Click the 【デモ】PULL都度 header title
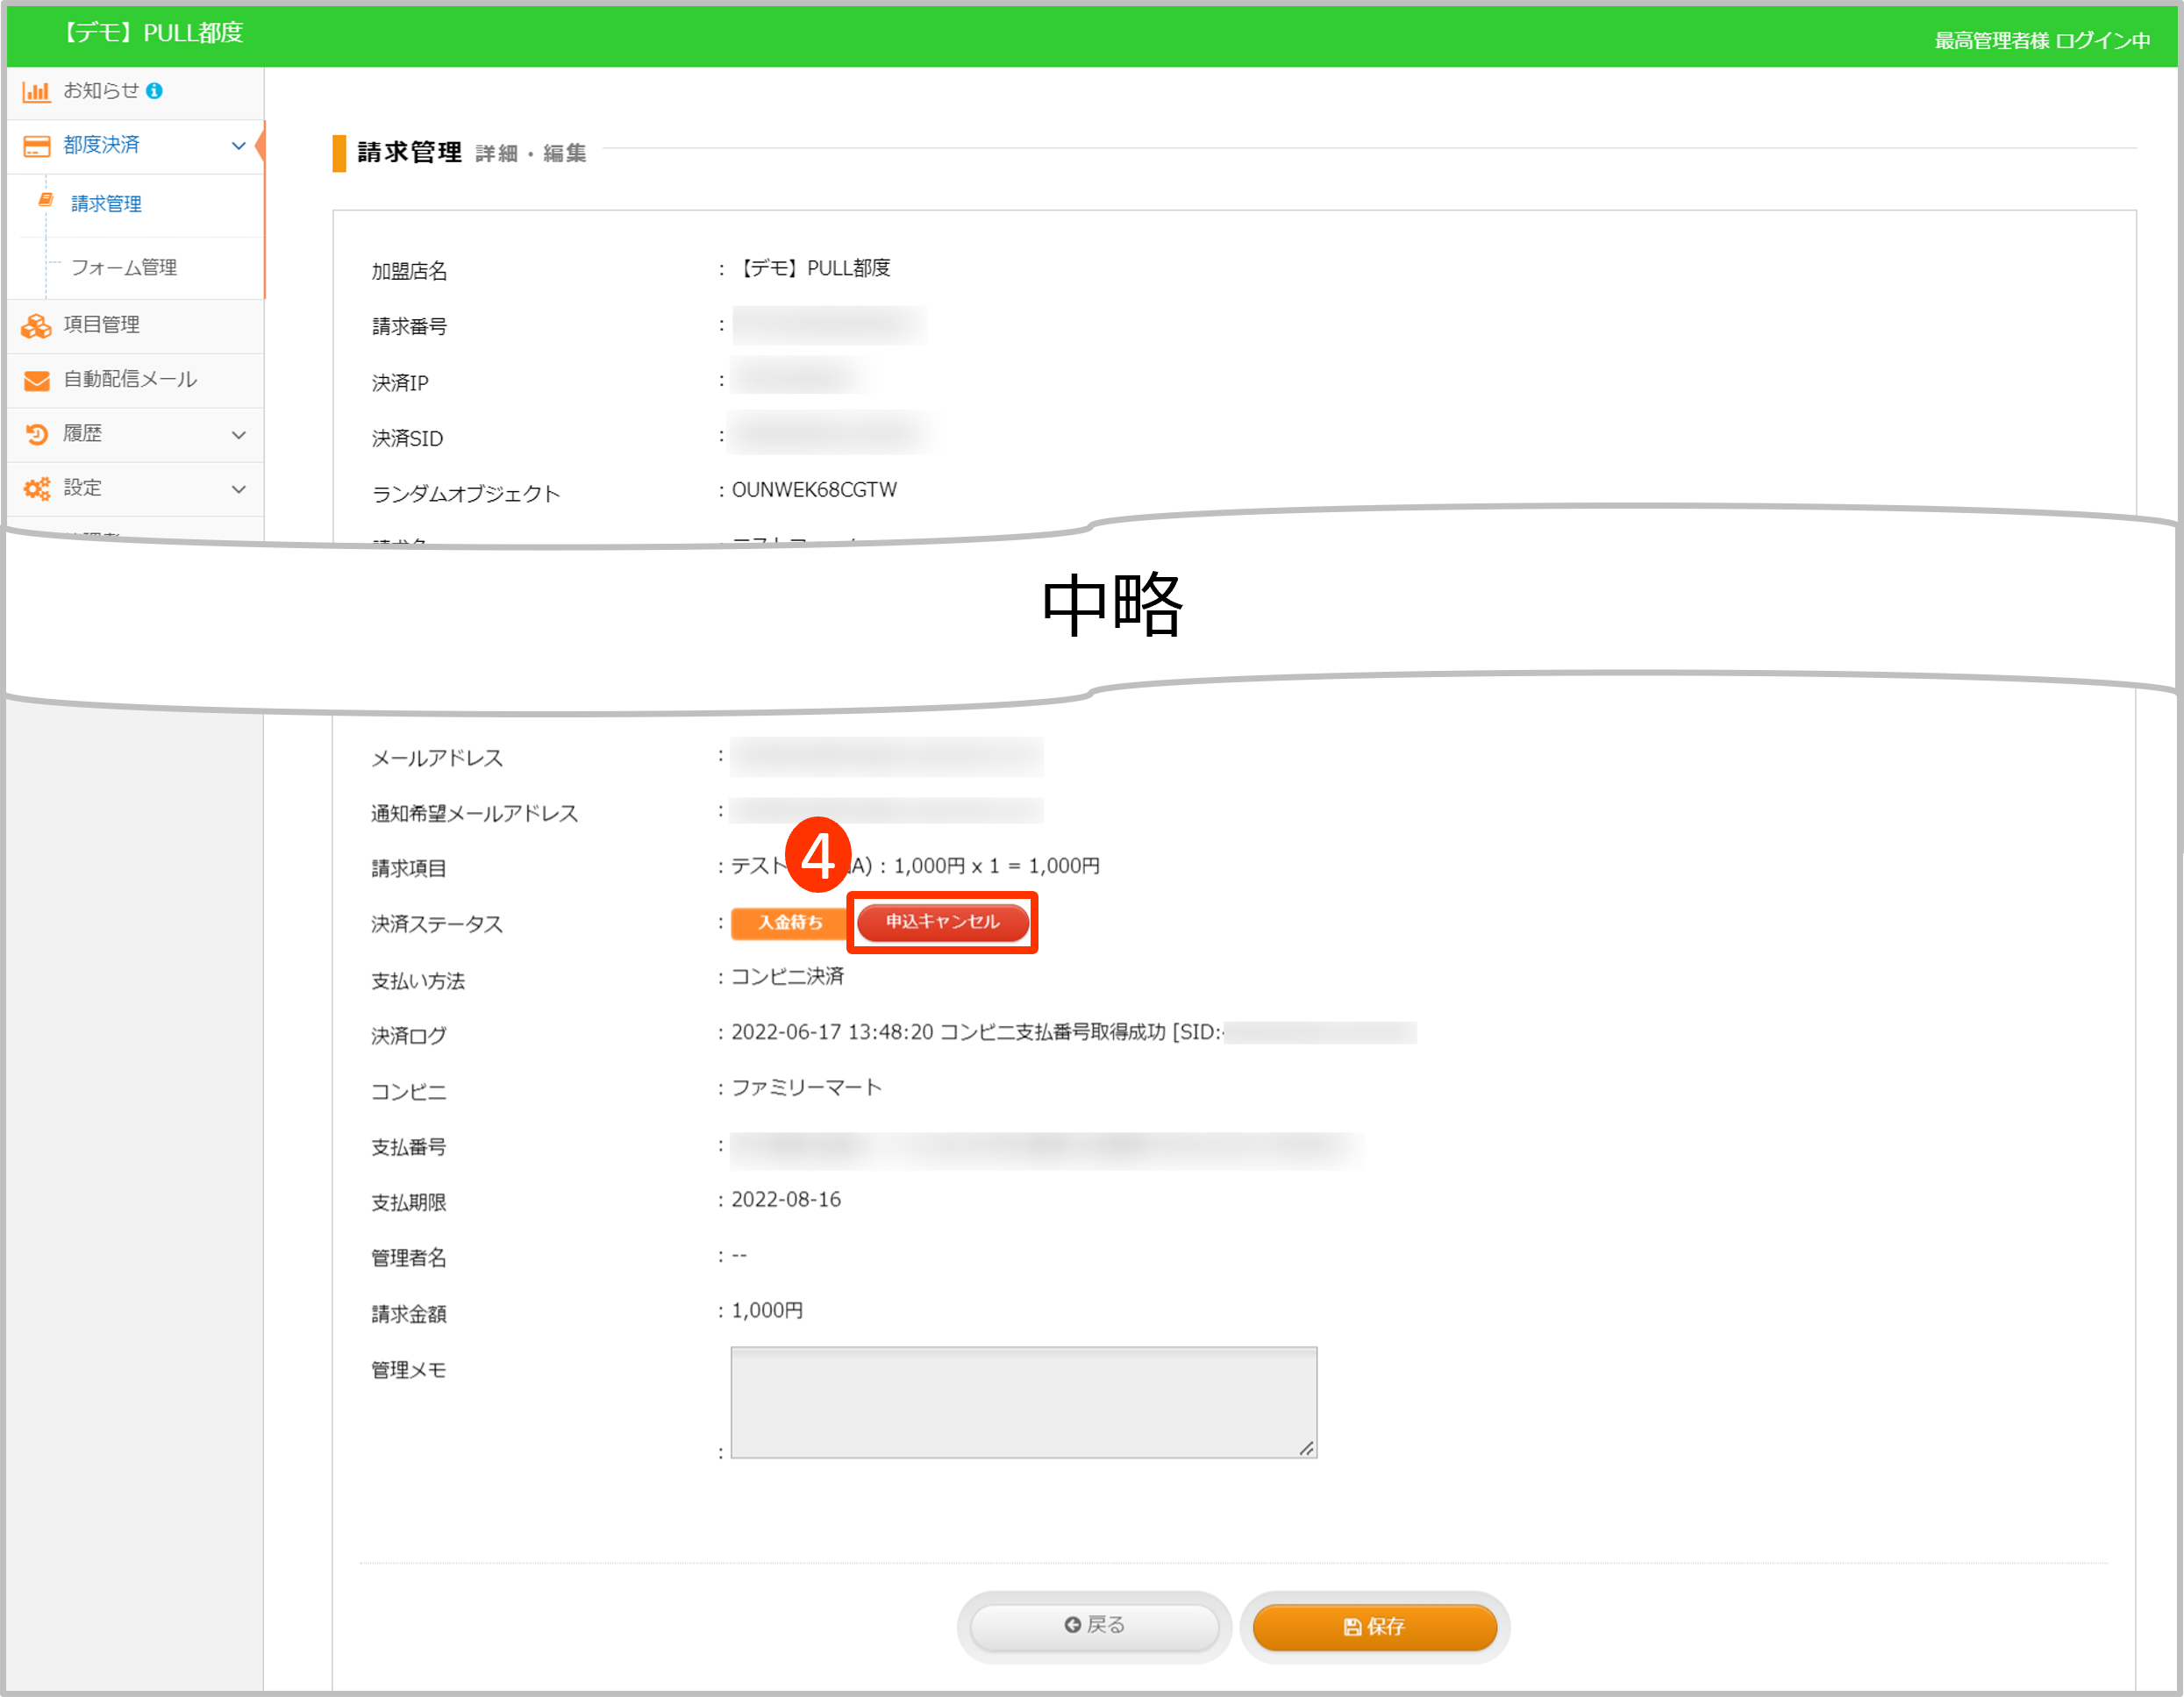 pyautogui.click(x=154, y=33)
